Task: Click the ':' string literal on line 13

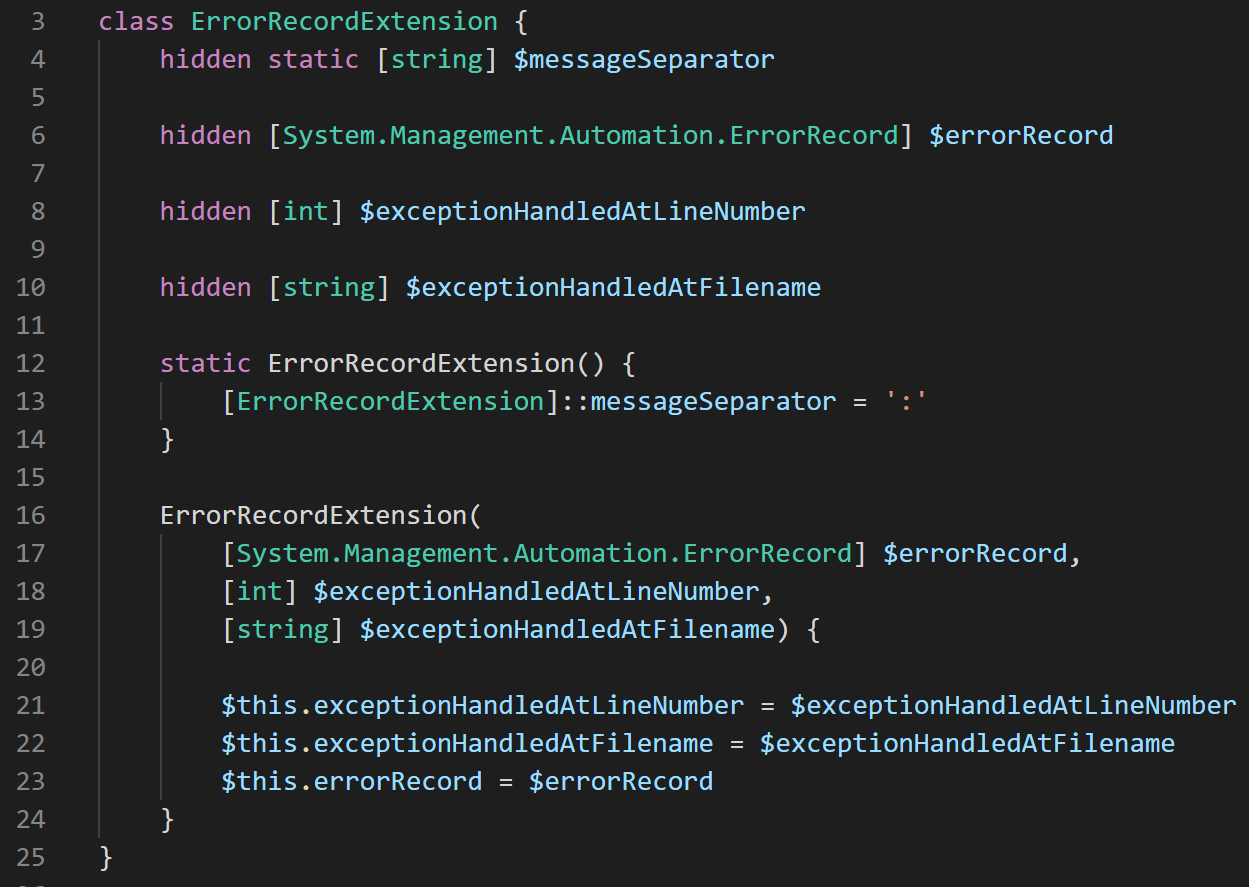Action: (909, 401)
